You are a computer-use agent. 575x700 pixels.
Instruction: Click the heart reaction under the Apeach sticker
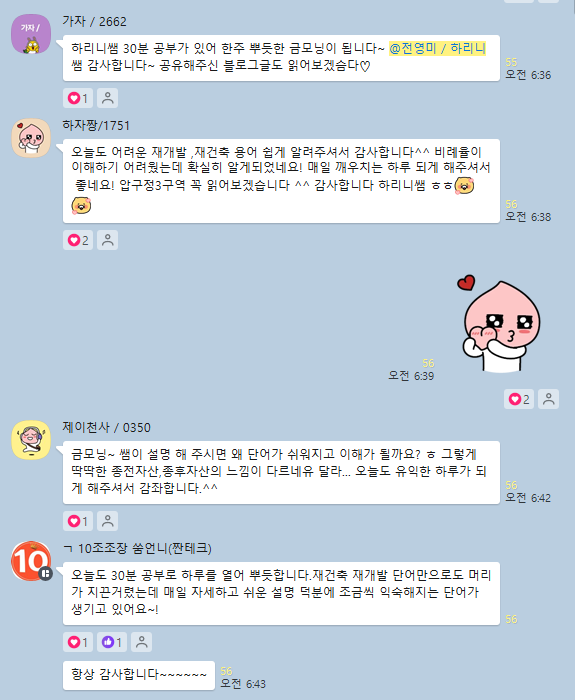519,399
